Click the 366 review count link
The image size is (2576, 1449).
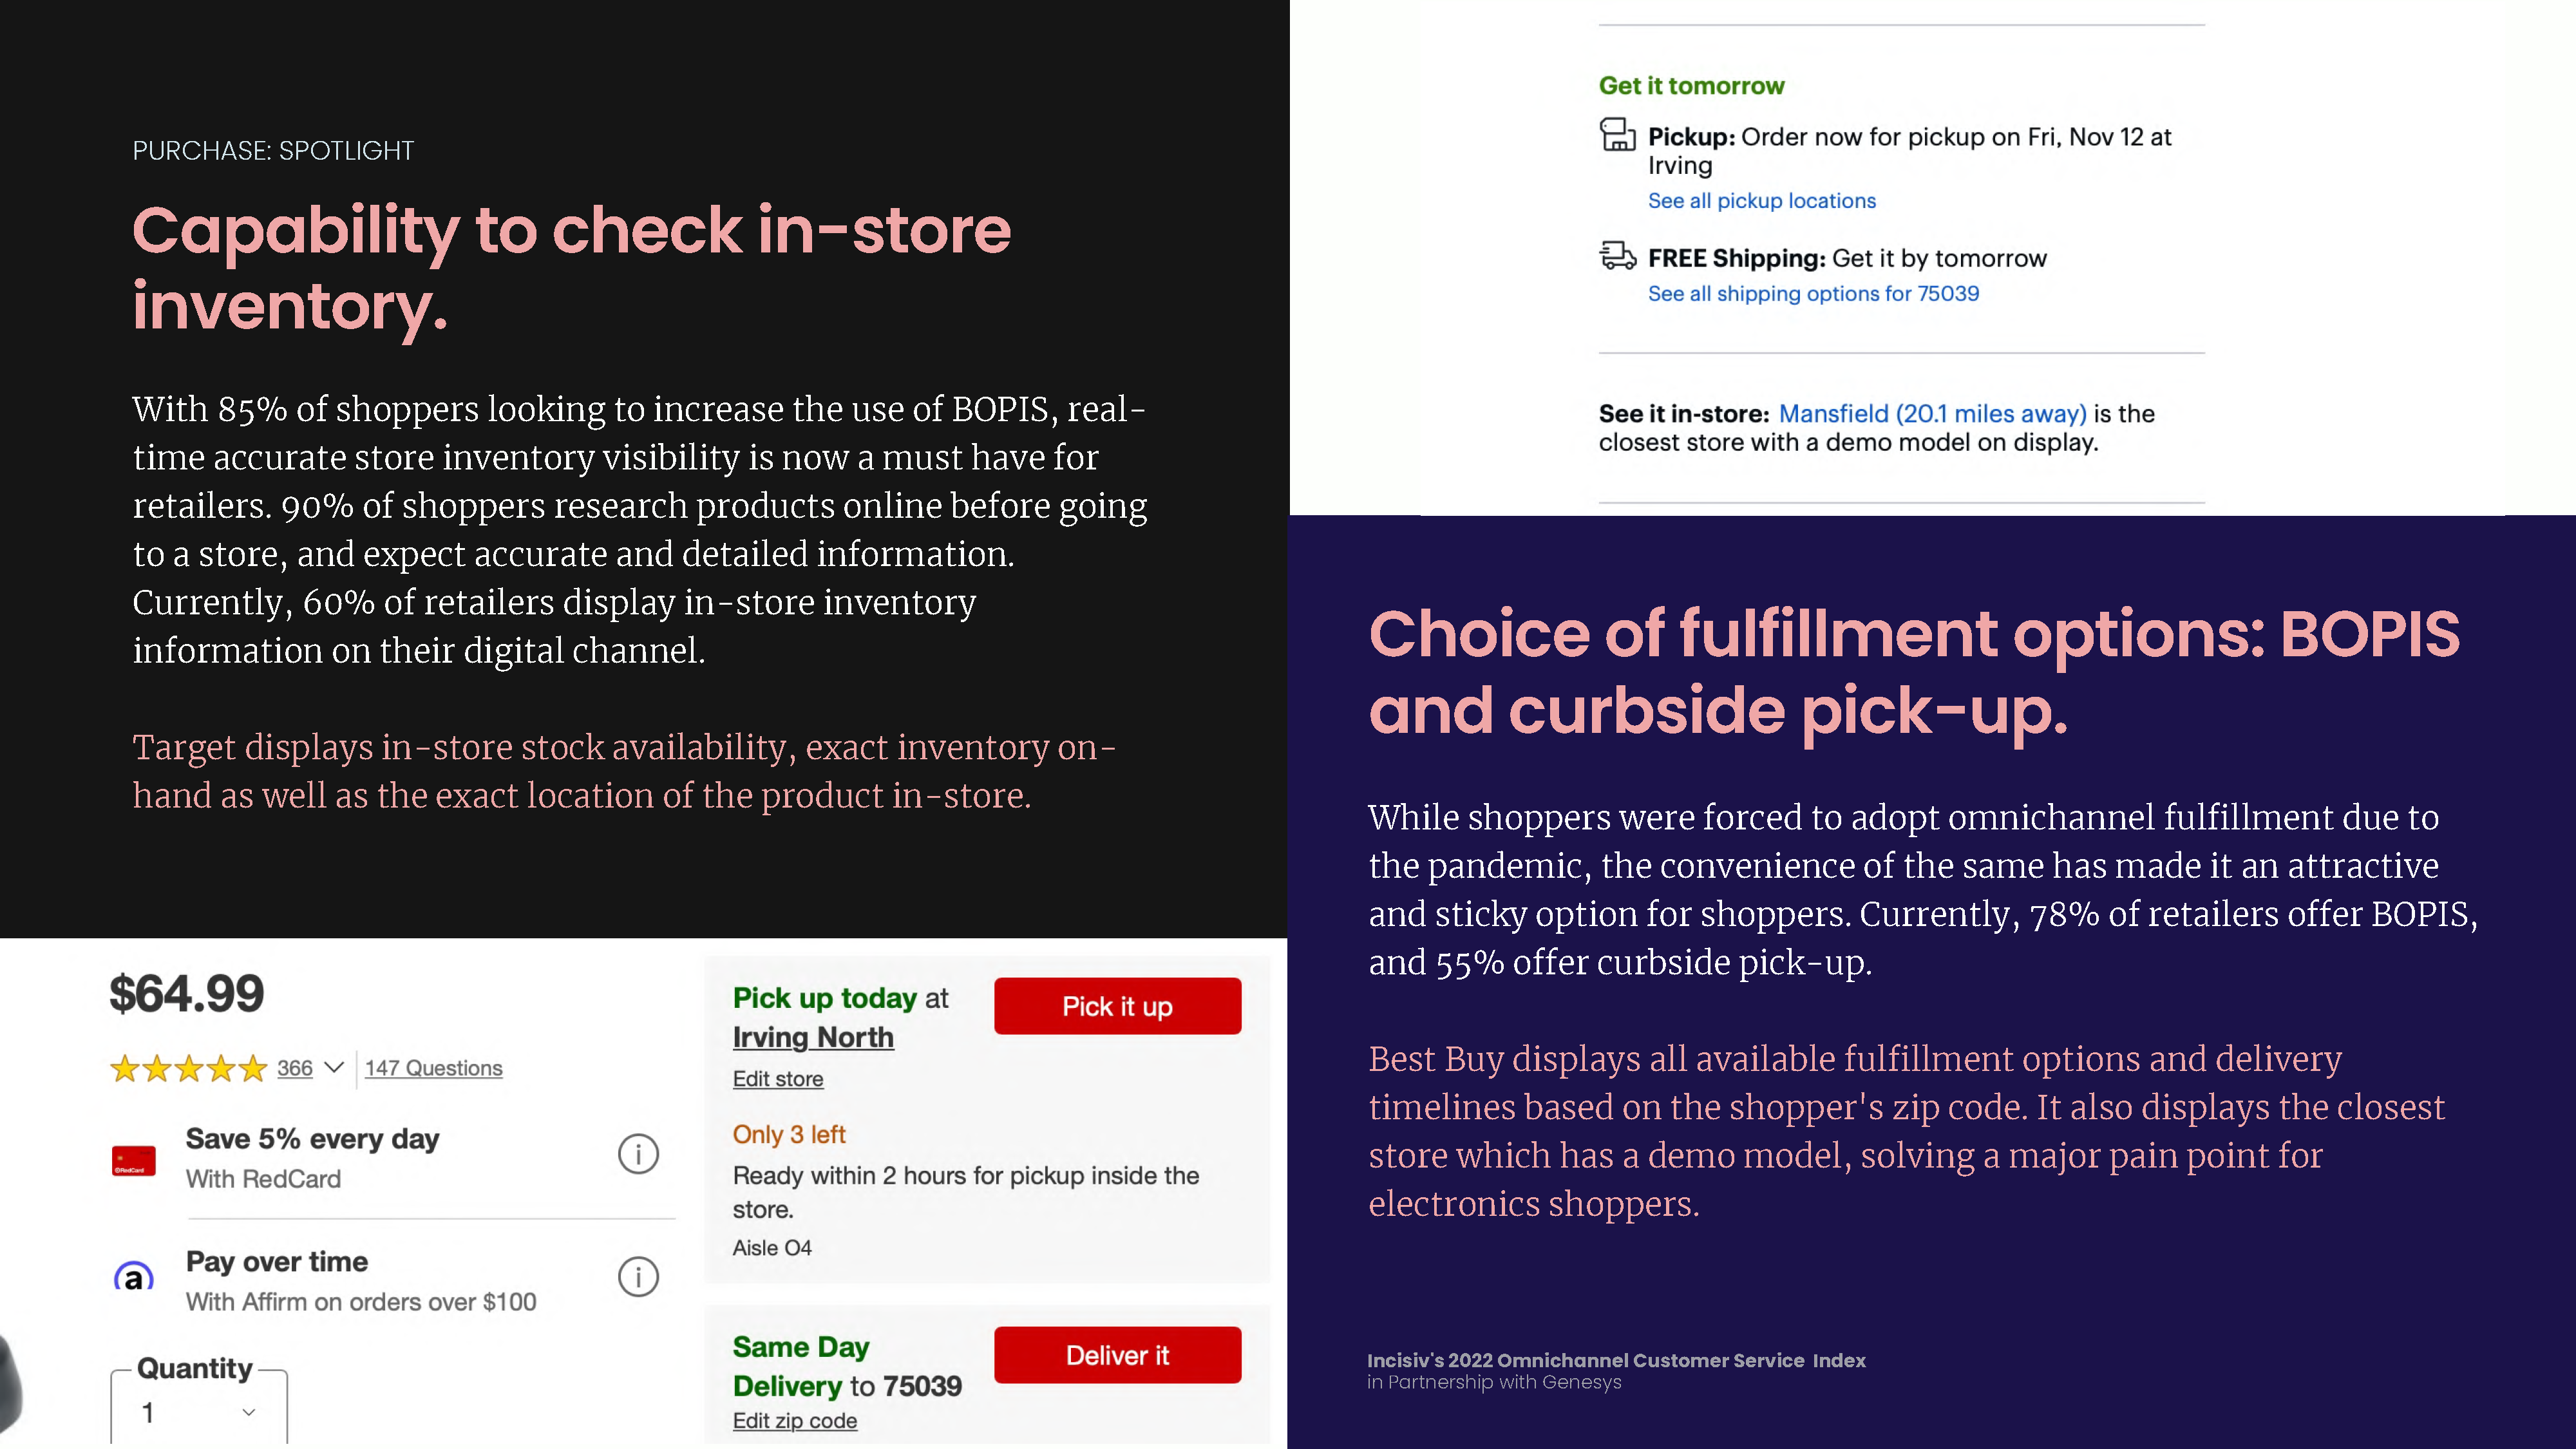(295, 1068)
